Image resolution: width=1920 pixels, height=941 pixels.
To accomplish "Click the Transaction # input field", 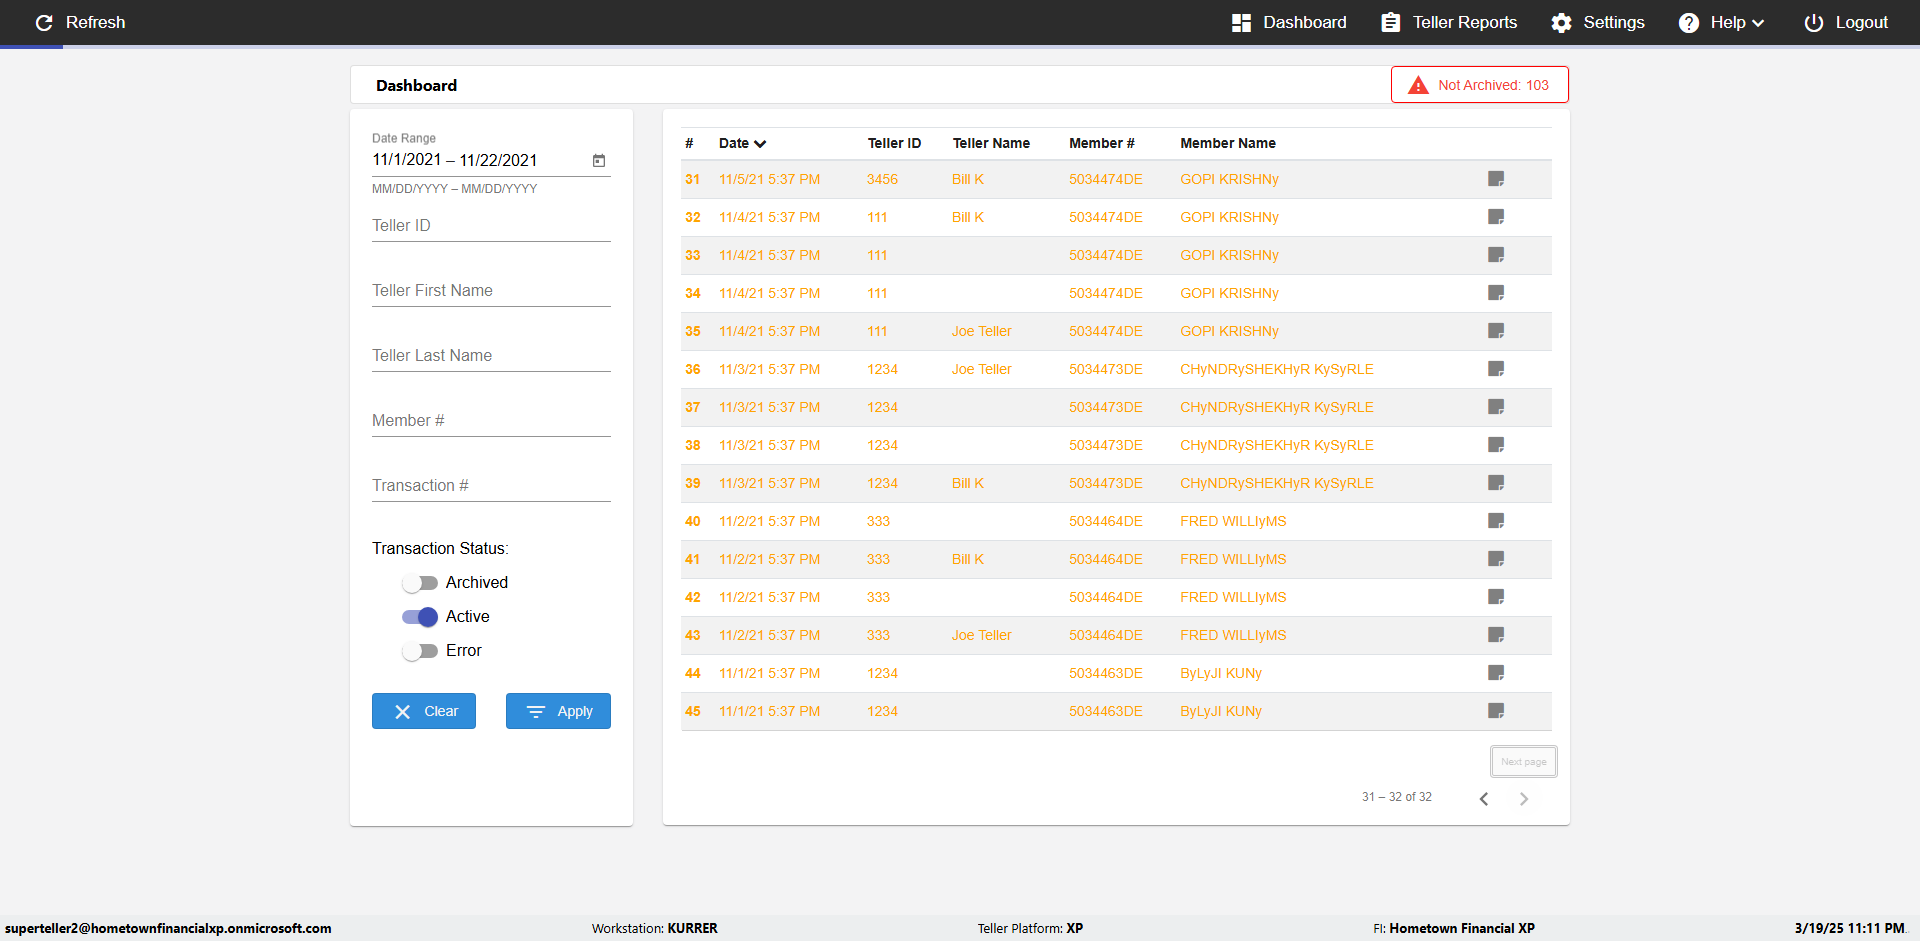I will 491,486.
